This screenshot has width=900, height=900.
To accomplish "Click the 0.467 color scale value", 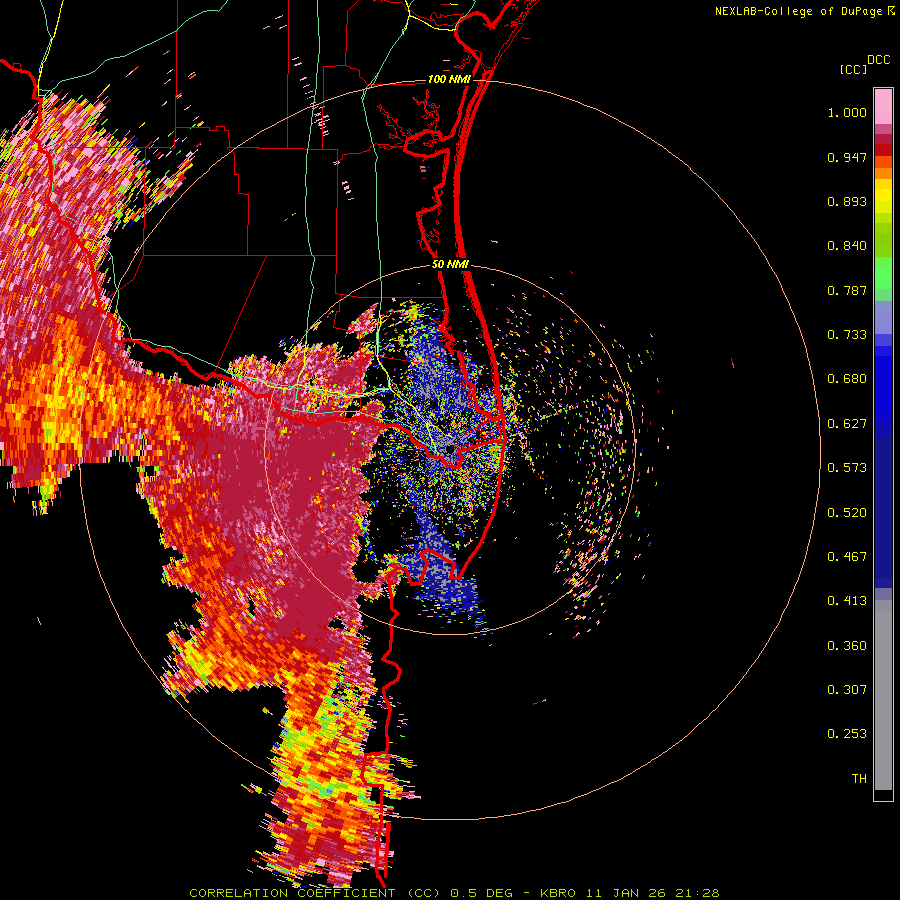I will tap(847, 557).
